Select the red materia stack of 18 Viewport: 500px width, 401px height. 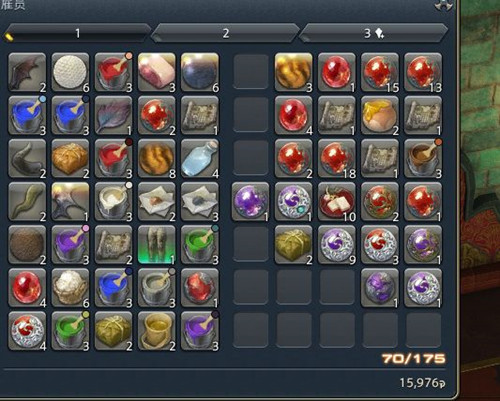pyautogui.click(x=337, y=158)
